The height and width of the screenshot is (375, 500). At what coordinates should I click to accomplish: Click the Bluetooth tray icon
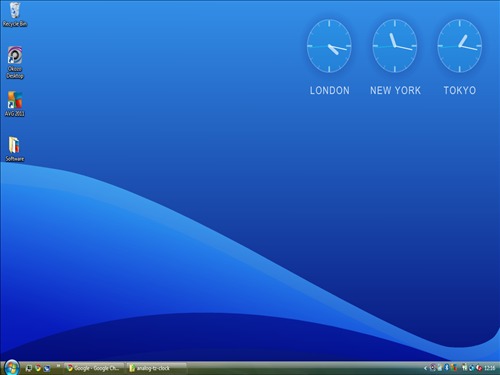pyautogui.click(x=447, y=368)
